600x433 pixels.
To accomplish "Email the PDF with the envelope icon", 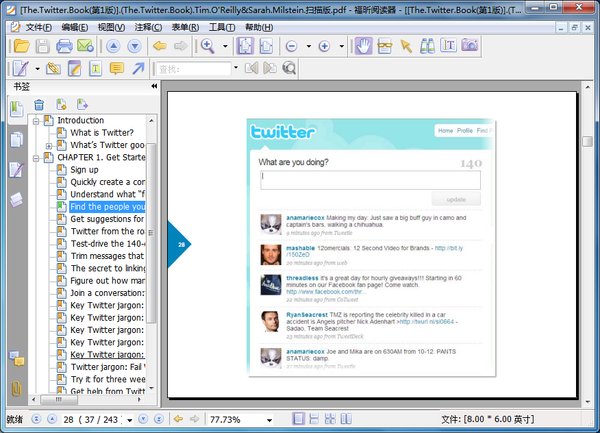I will 85,46.
